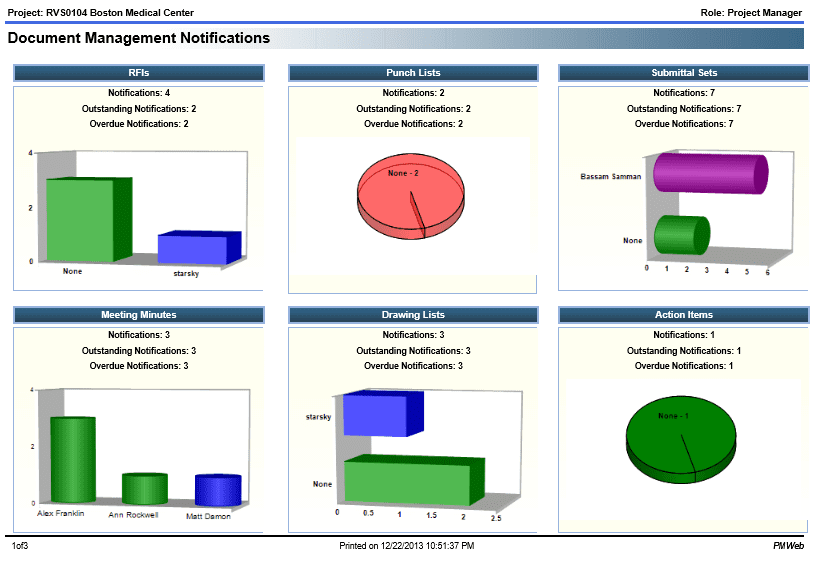Click 'Overdue Notifications: 2' in RFIs panel
The image size is (818, 566).
139,124
